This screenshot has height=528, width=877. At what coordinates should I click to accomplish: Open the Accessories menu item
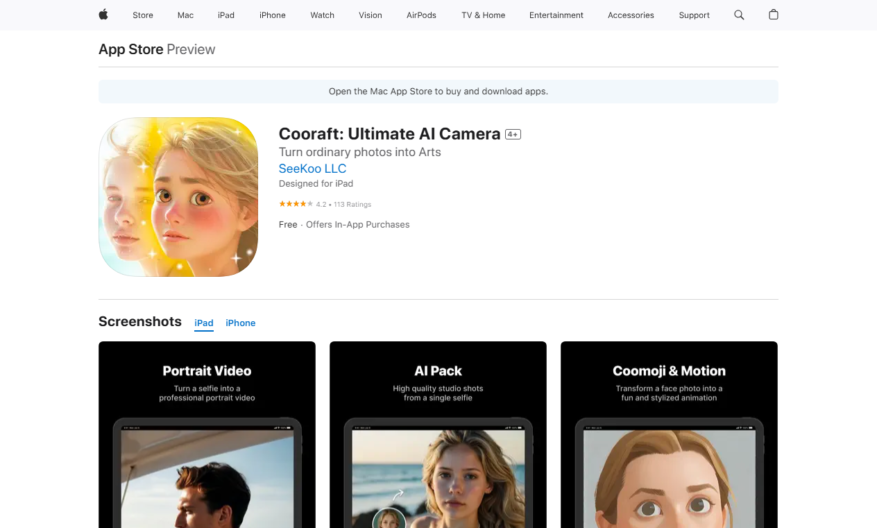coord(630,15)
